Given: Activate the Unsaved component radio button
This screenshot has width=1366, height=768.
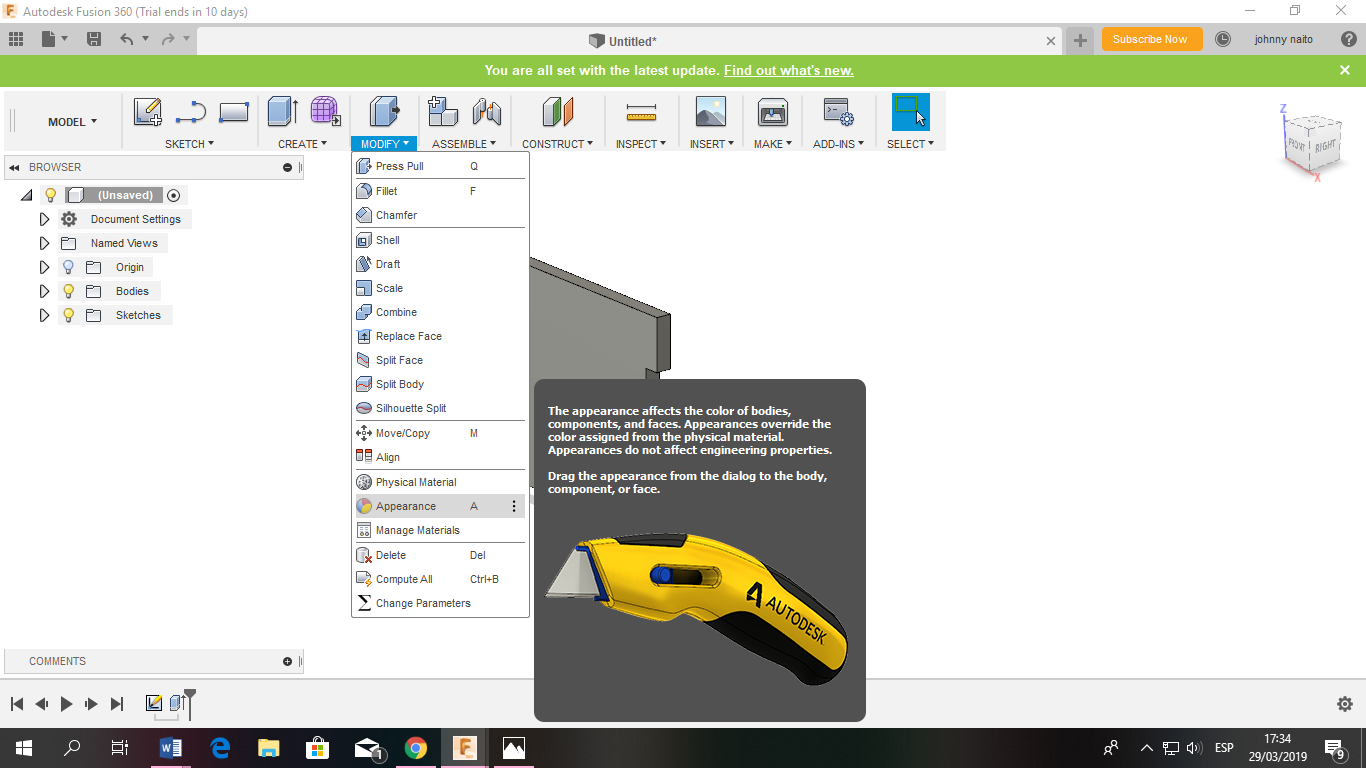Looking at the screenshot, I should pos(173,195).
